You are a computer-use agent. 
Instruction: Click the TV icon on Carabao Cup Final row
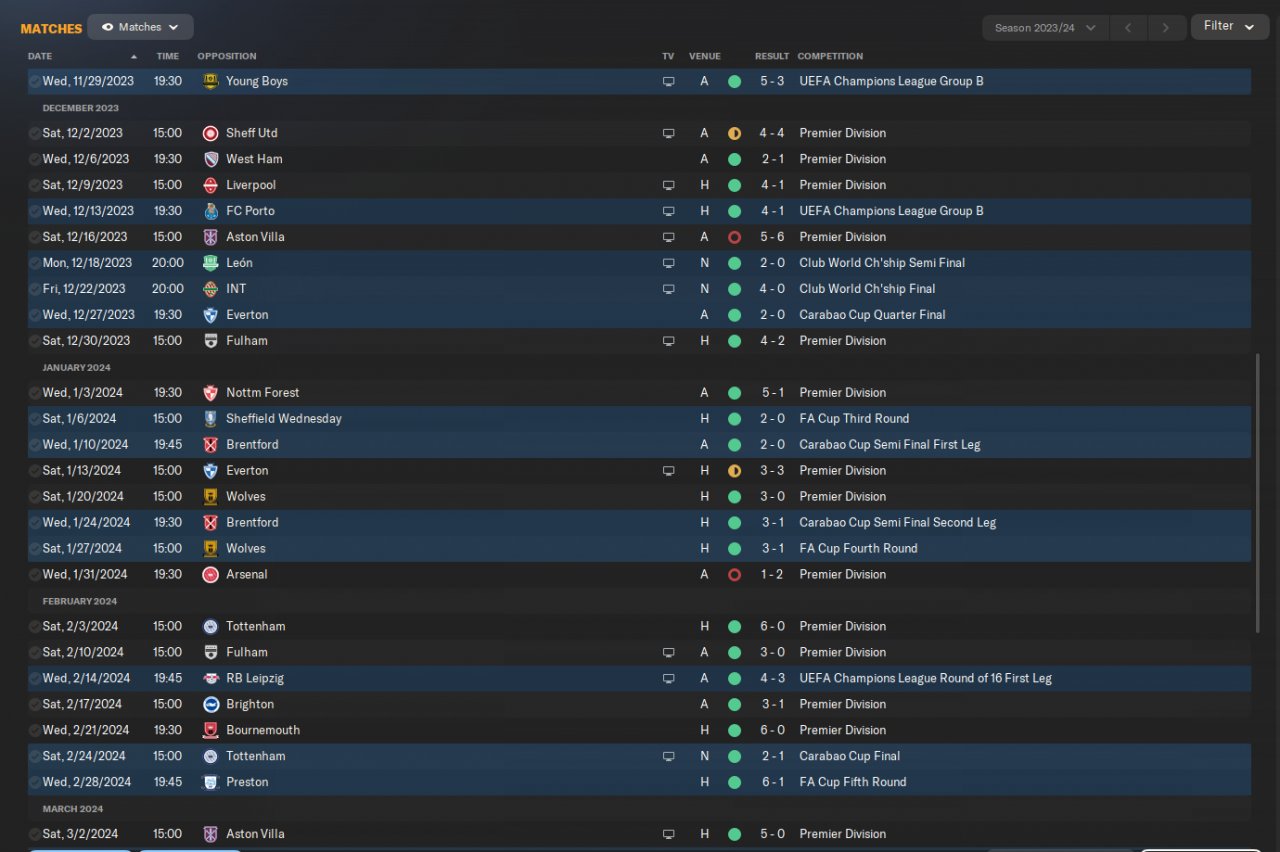668,756
